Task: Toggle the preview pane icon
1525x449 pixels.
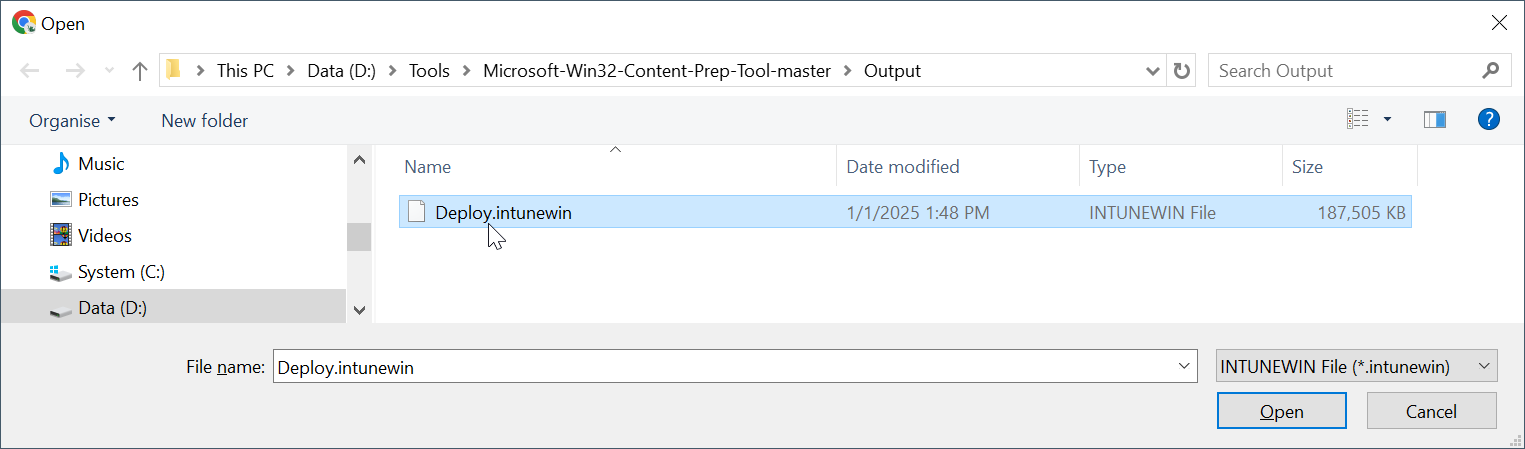Action: coord(1435,120)
